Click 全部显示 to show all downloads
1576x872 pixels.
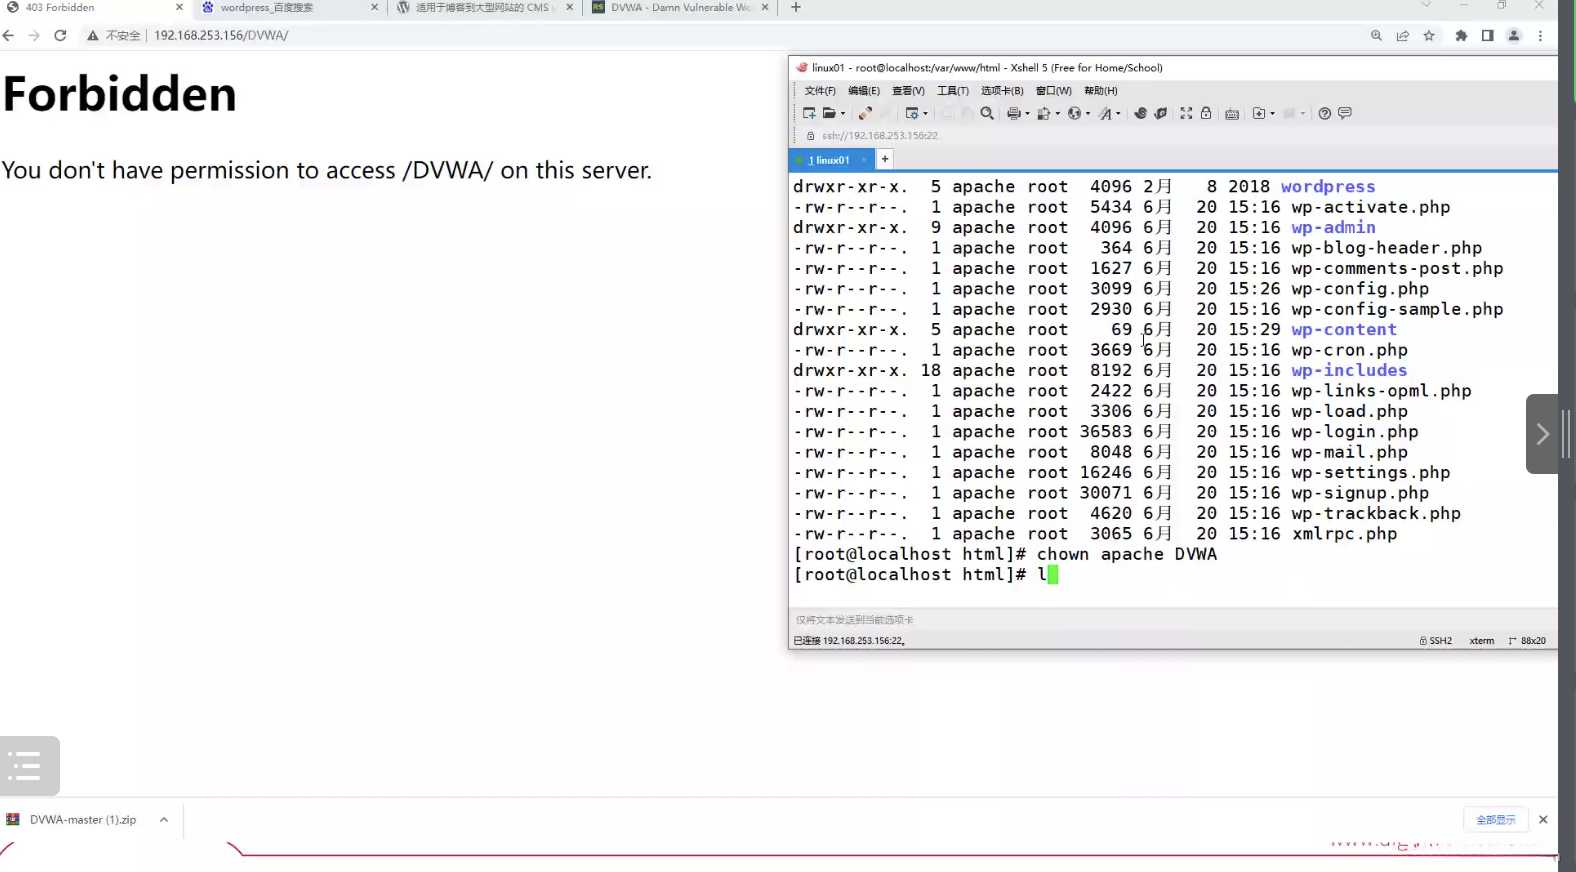click(x=1496, y=820)
